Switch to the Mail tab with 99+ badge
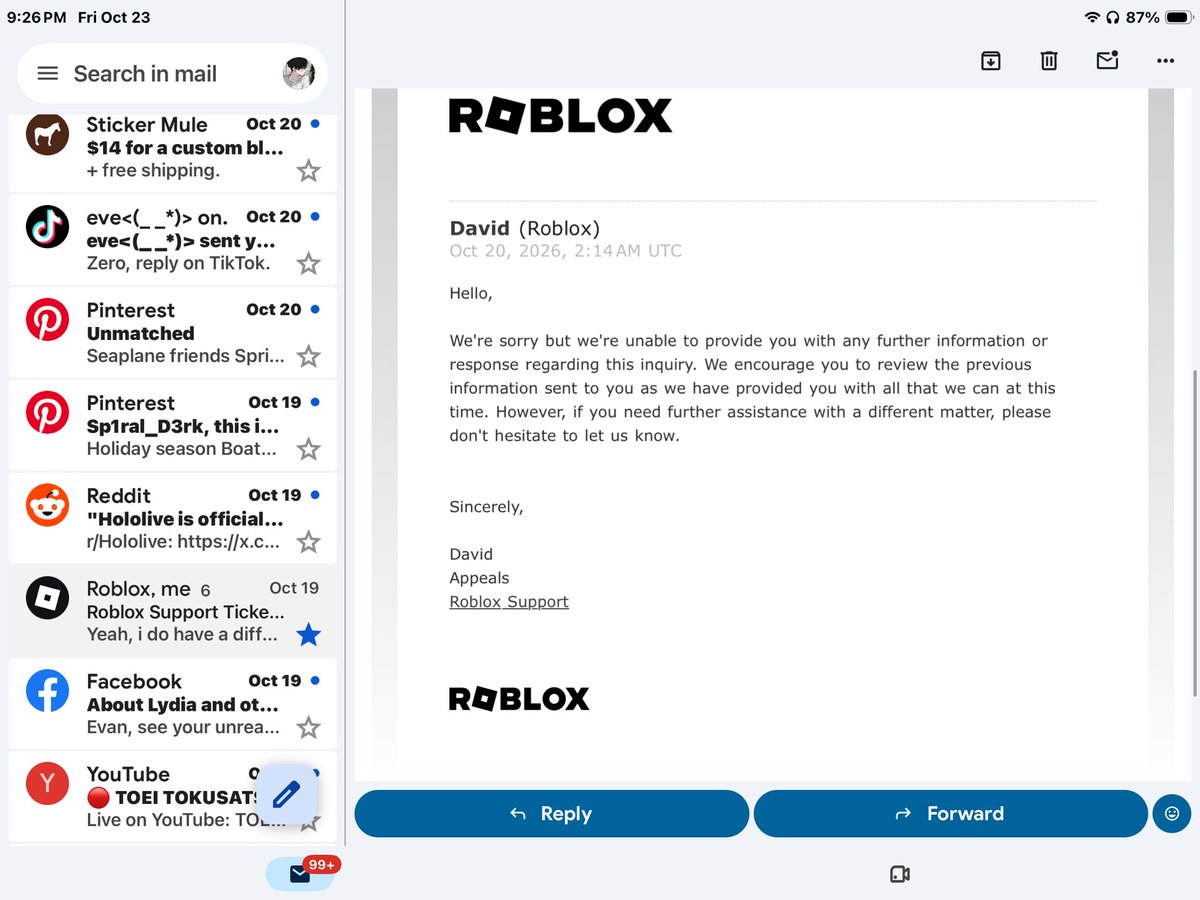The width and height of the screenshot is (1200, 900). [301, 873]
